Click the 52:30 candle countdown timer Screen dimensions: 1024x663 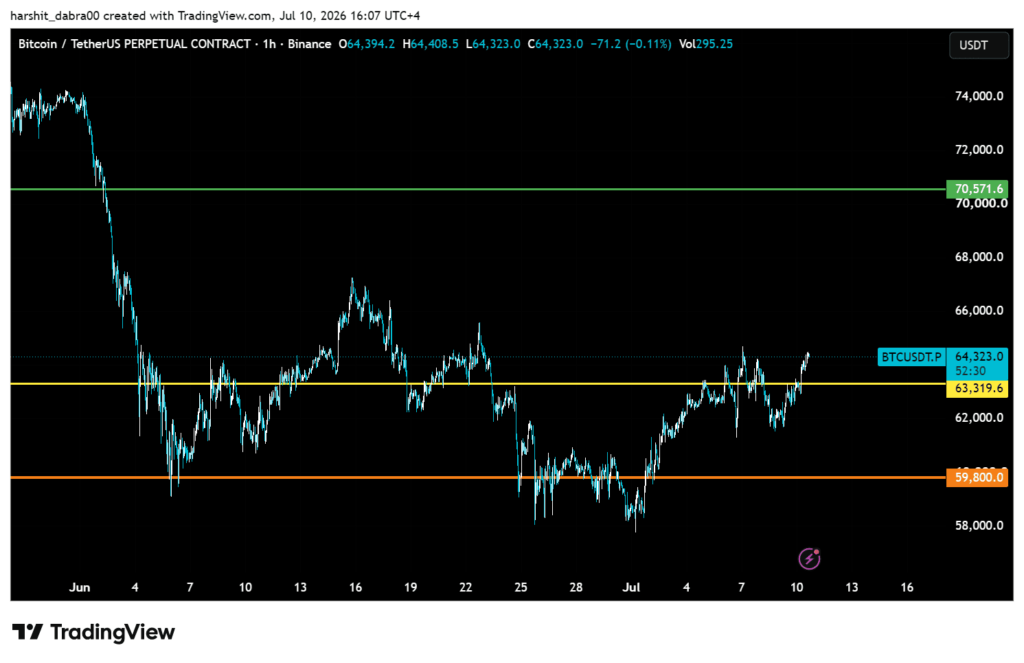click(x=970, y=371)
